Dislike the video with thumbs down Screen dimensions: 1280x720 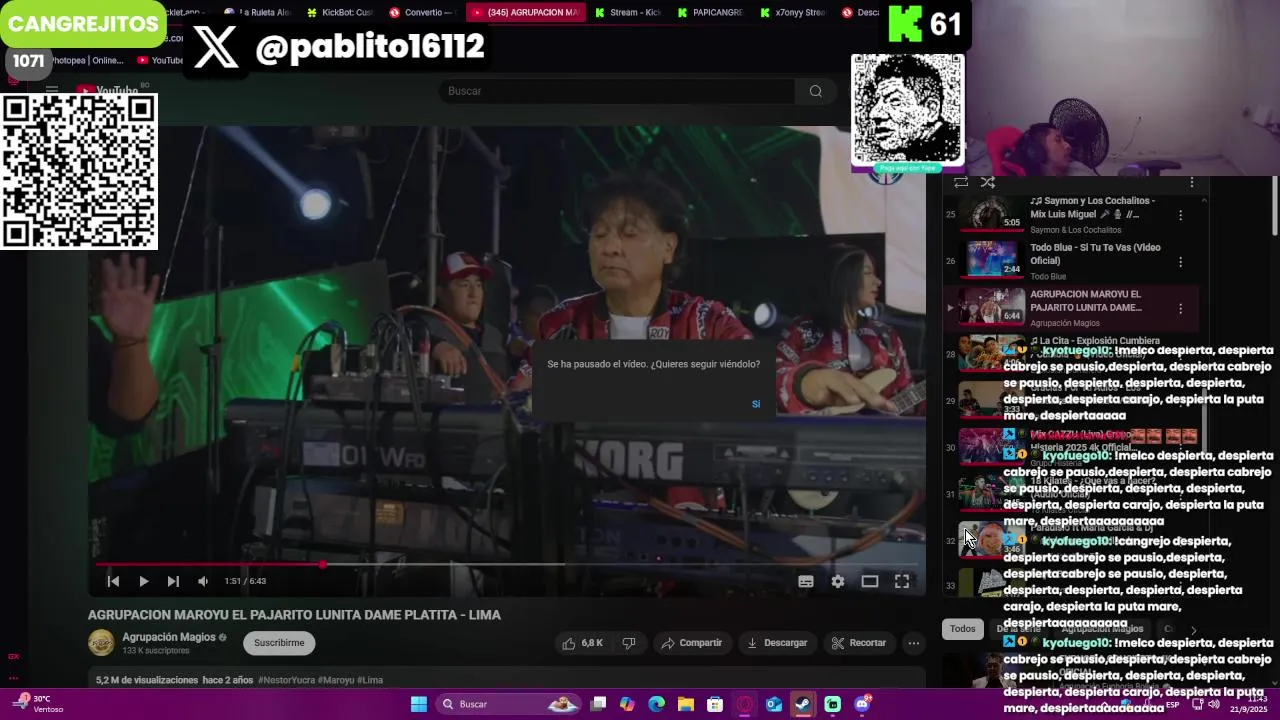point(629,643)
